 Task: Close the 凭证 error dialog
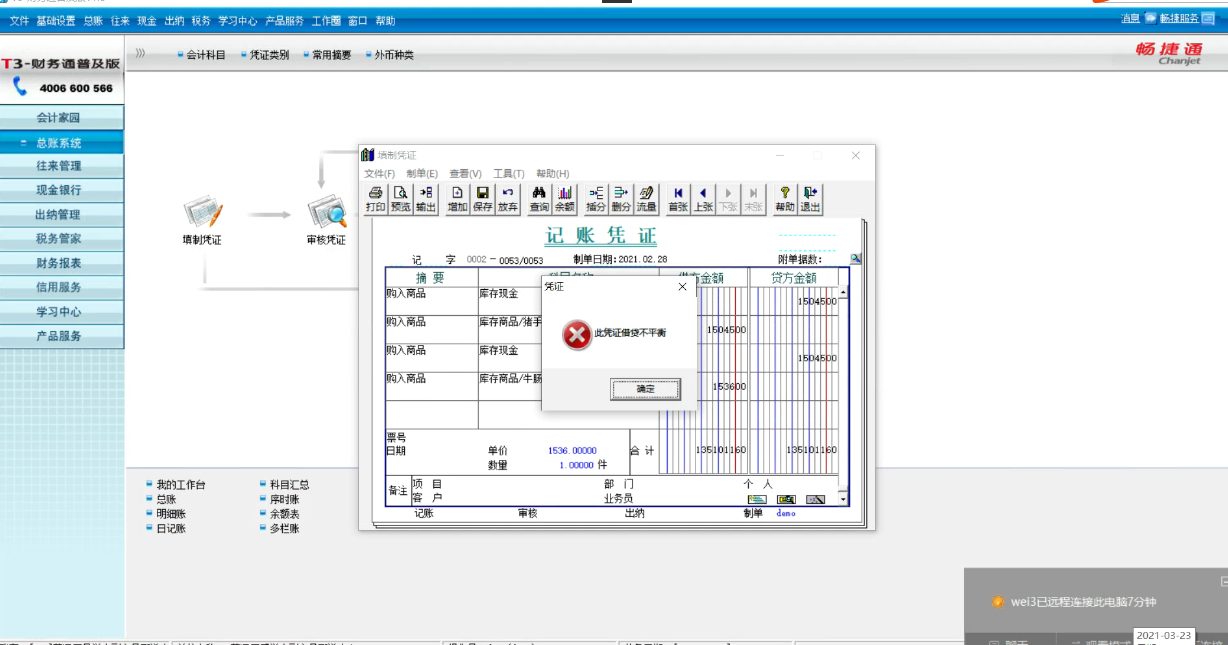tap(683, 286)
